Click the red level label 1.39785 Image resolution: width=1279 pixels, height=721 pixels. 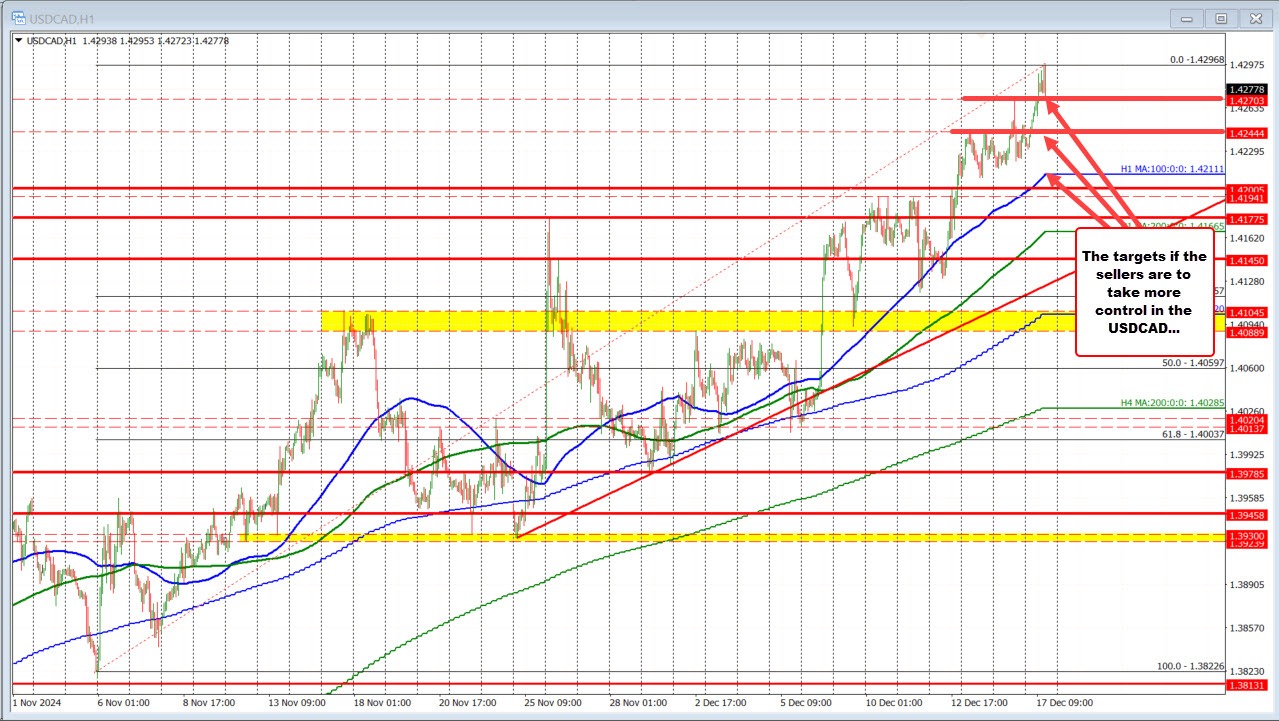1249,474
